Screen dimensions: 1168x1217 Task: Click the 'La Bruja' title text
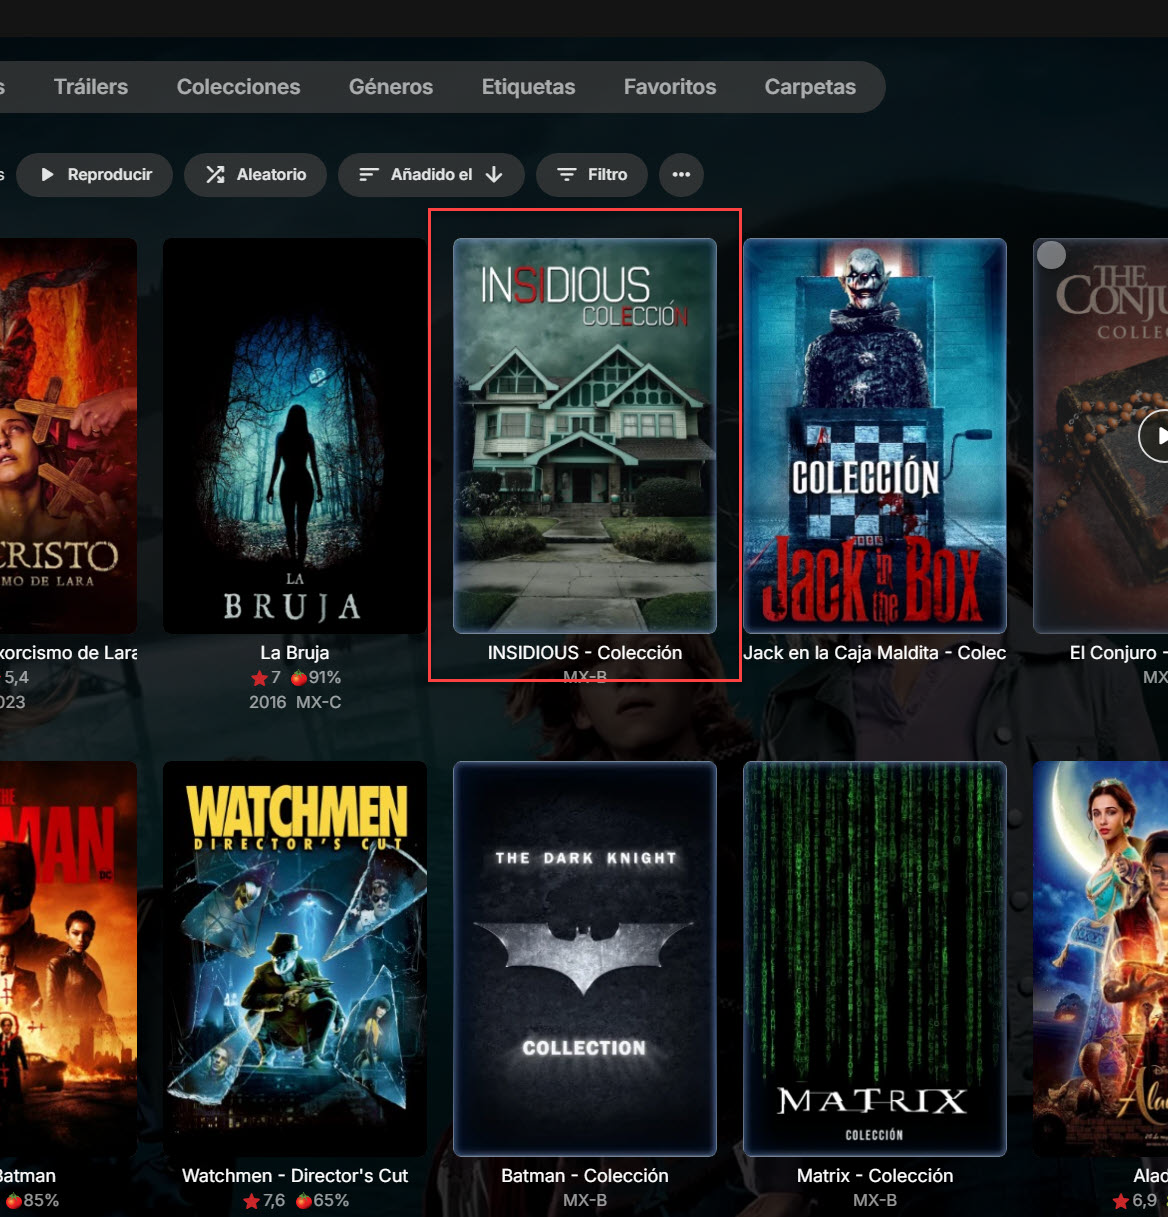tap(295, 653)
